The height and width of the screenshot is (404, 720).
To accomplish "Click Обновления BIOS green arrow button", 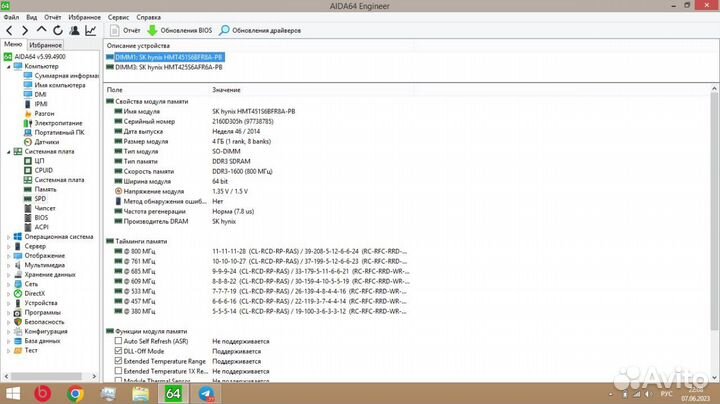I will coord(180,30).
